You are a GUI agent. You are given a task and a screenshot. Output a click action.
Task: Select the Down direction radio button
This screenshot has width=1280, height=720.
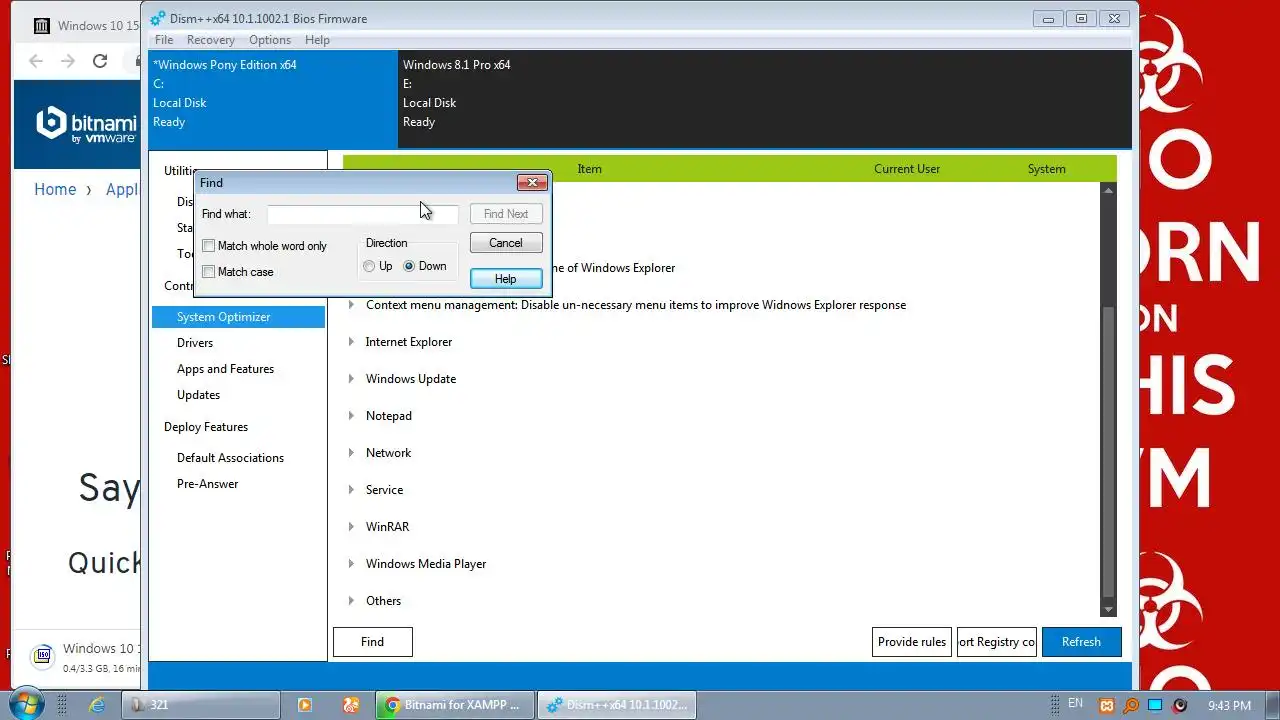click(x=409, y=266)
